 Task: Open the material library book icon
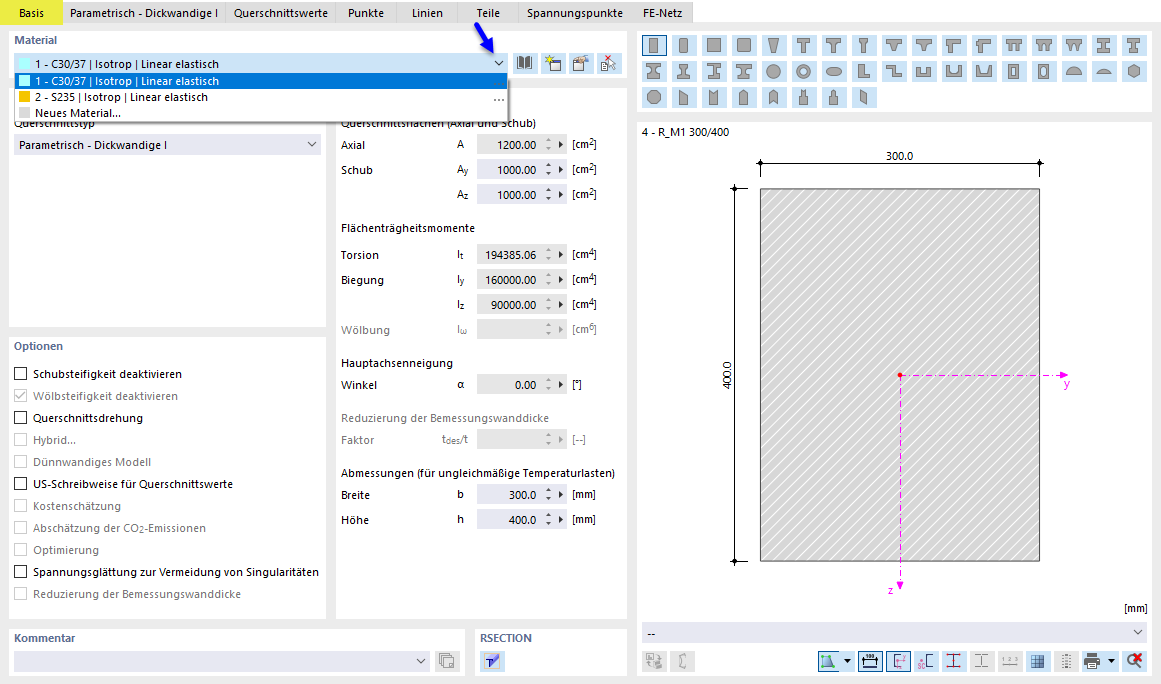(524, 63)
